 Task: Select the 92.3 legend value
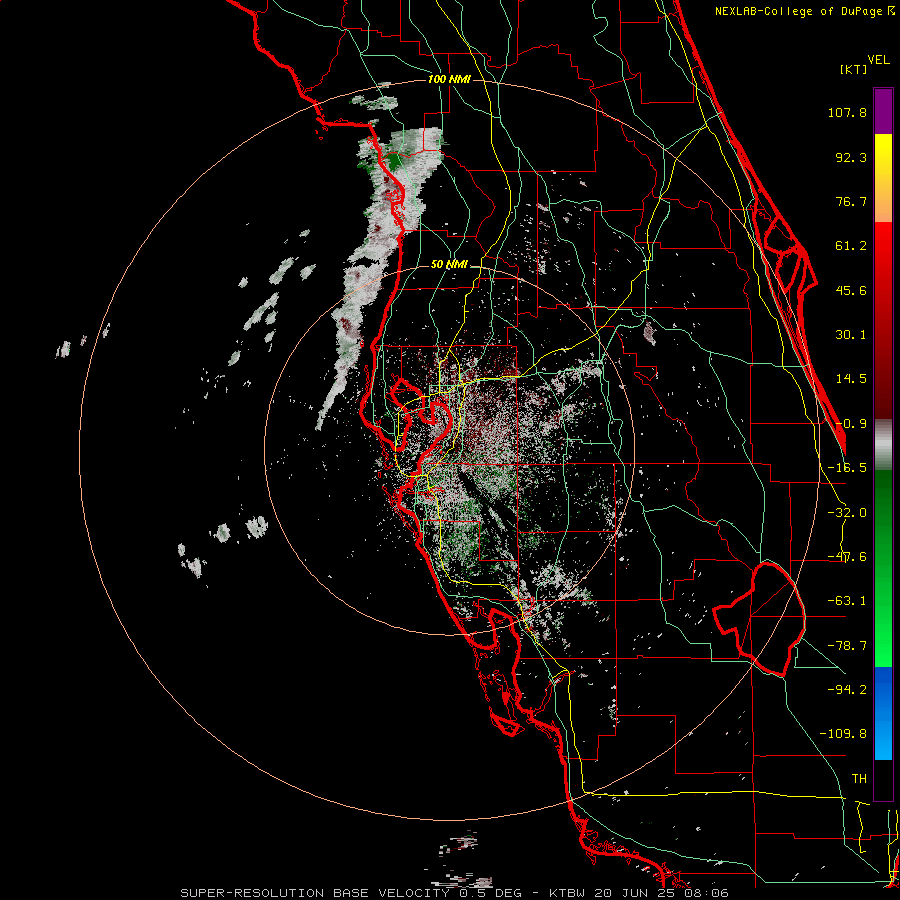point(851,157)
